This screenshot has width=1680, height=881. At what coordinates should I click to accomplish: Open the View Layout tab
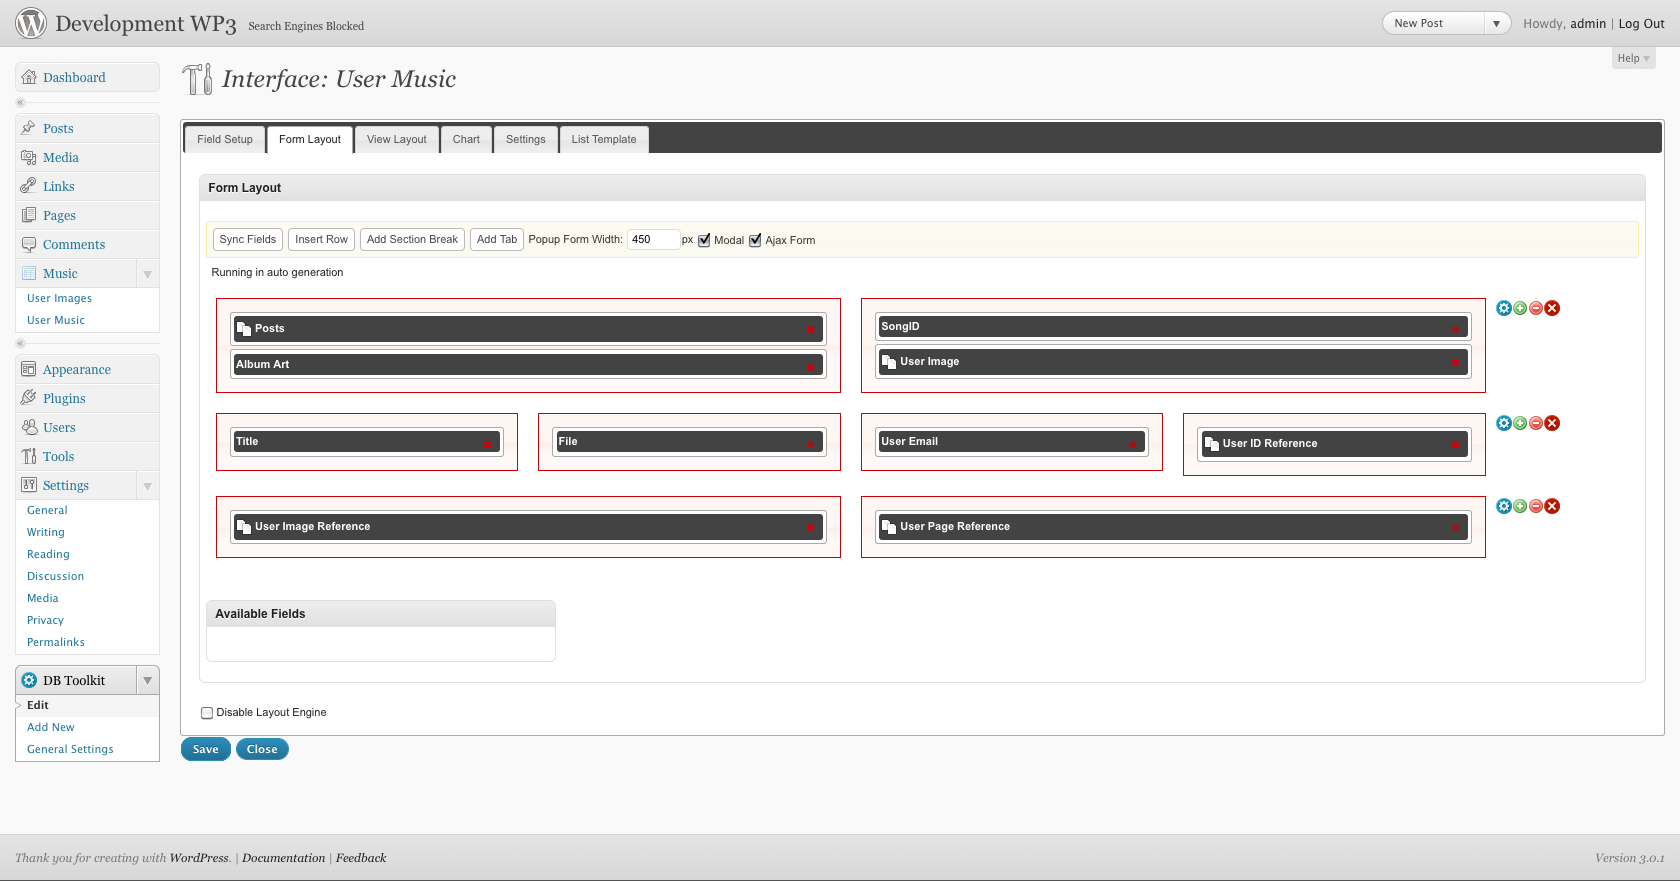click(x=397, y=139)
